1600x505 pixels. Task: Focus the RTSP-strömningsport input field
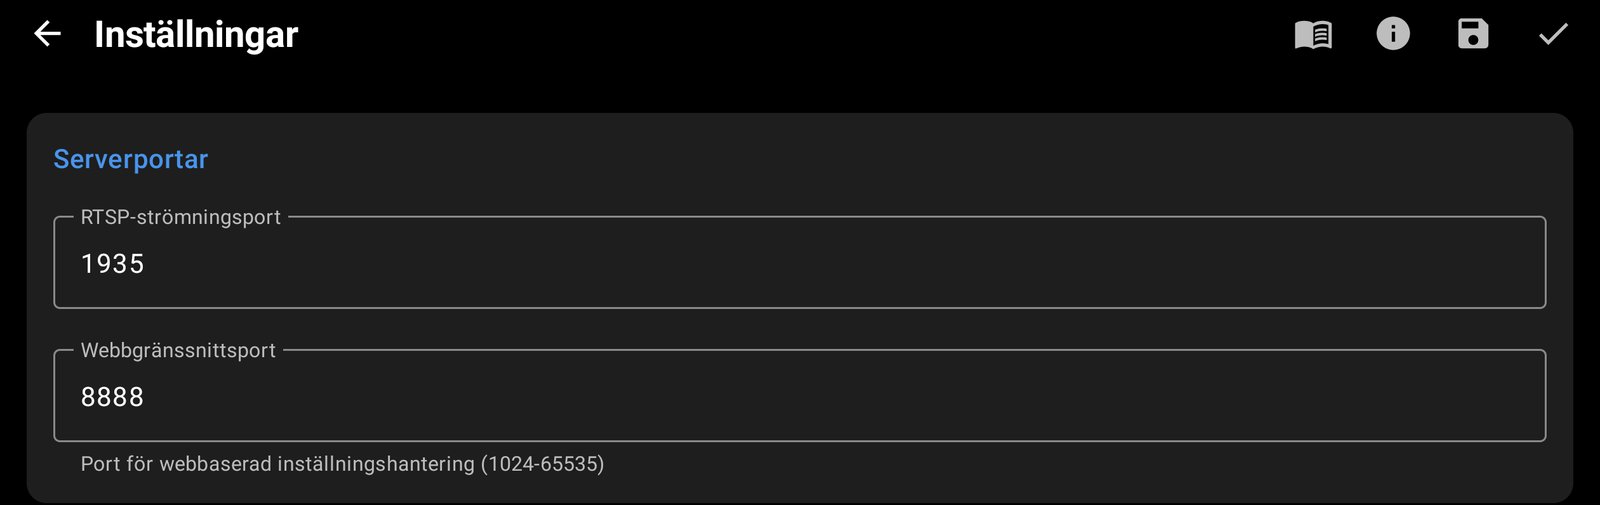click(800, 262)
